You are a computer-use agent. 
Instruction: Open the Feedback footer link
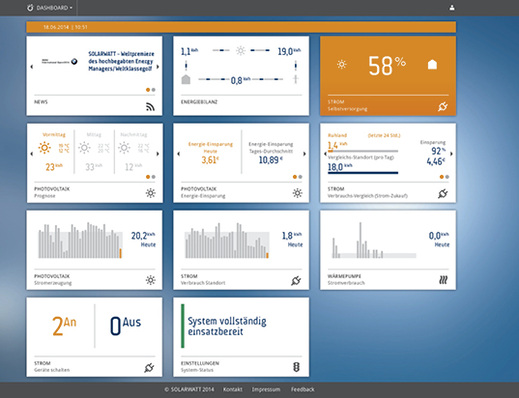(302, 389)
